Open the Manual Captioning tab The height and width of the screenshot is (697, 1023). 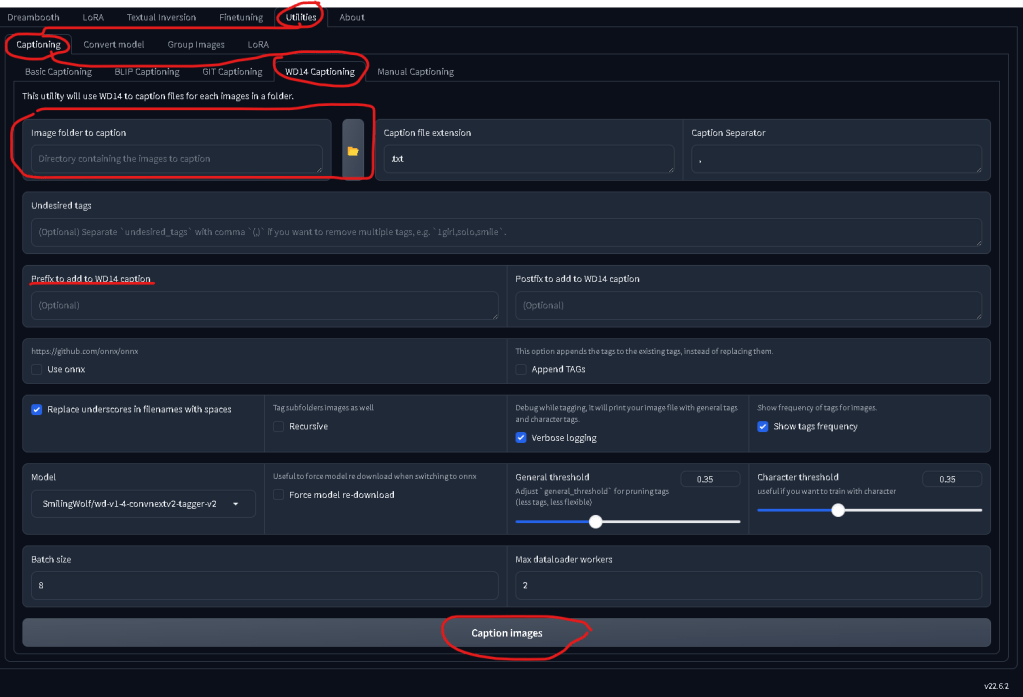point(415,72)
